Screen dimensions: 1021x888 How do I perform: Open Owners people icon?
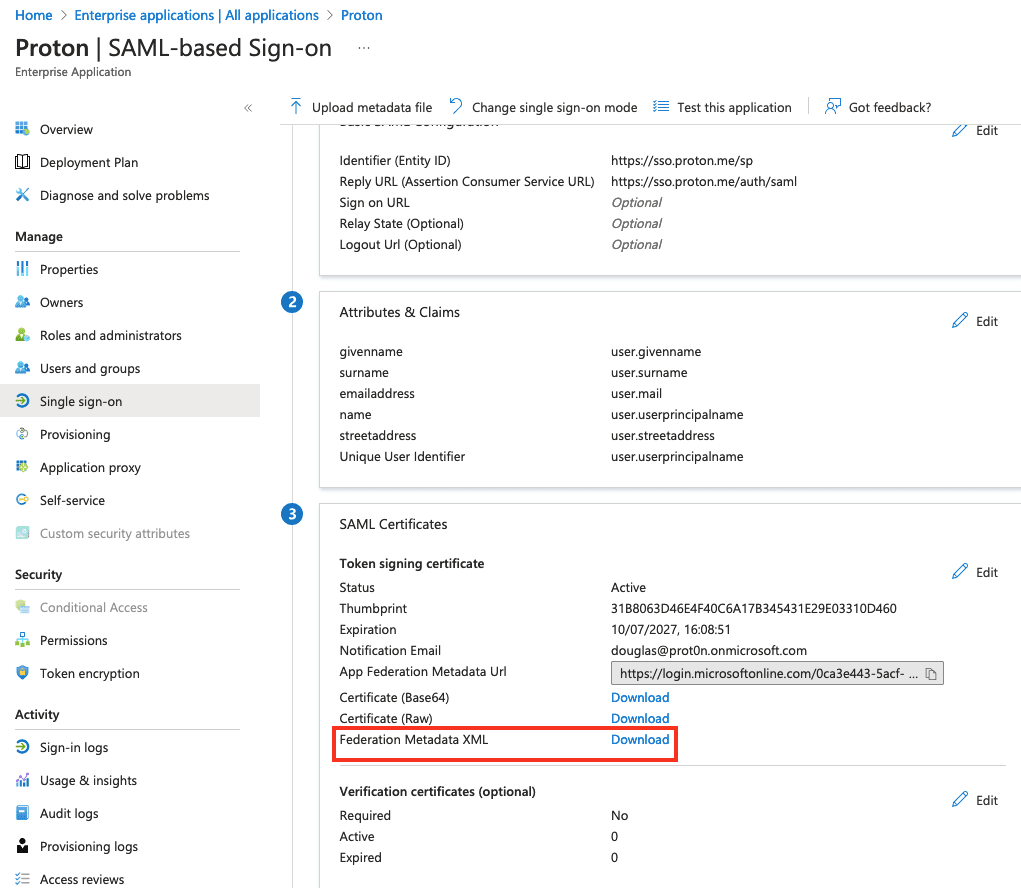tap(22, 301)
